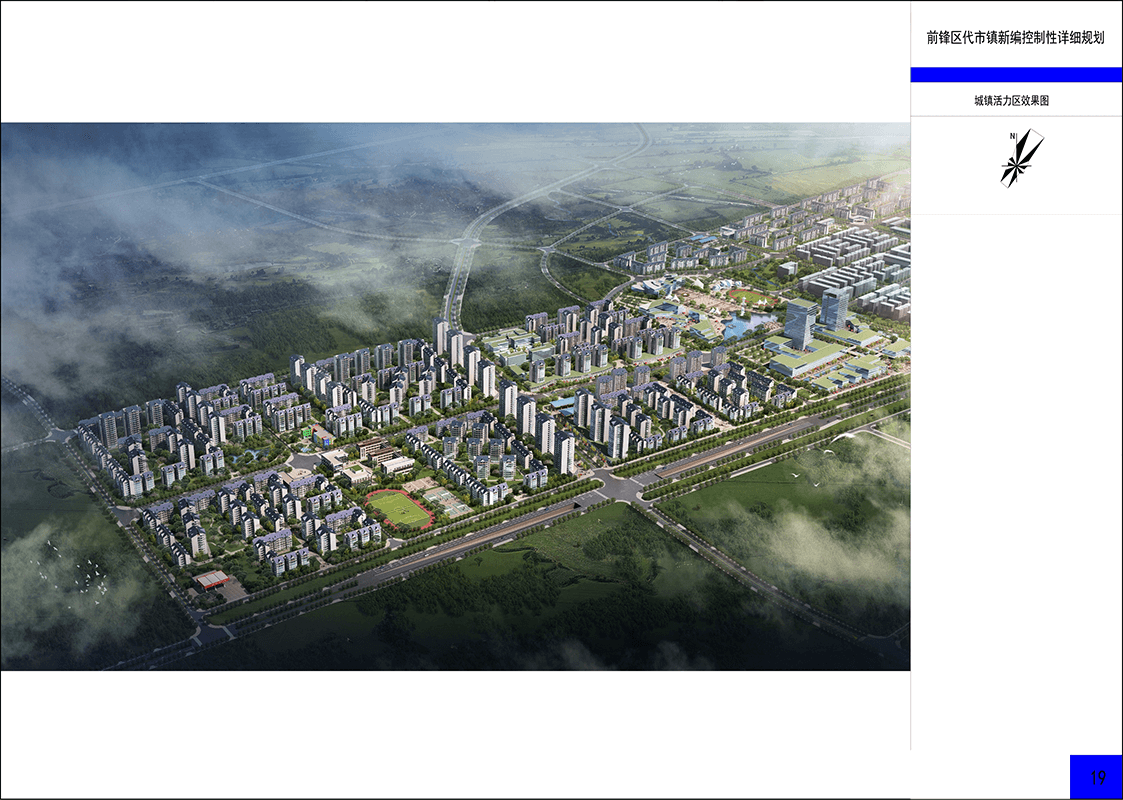Click the small roundabout at the far left edge
The image size is (1123, 800).
60,435
